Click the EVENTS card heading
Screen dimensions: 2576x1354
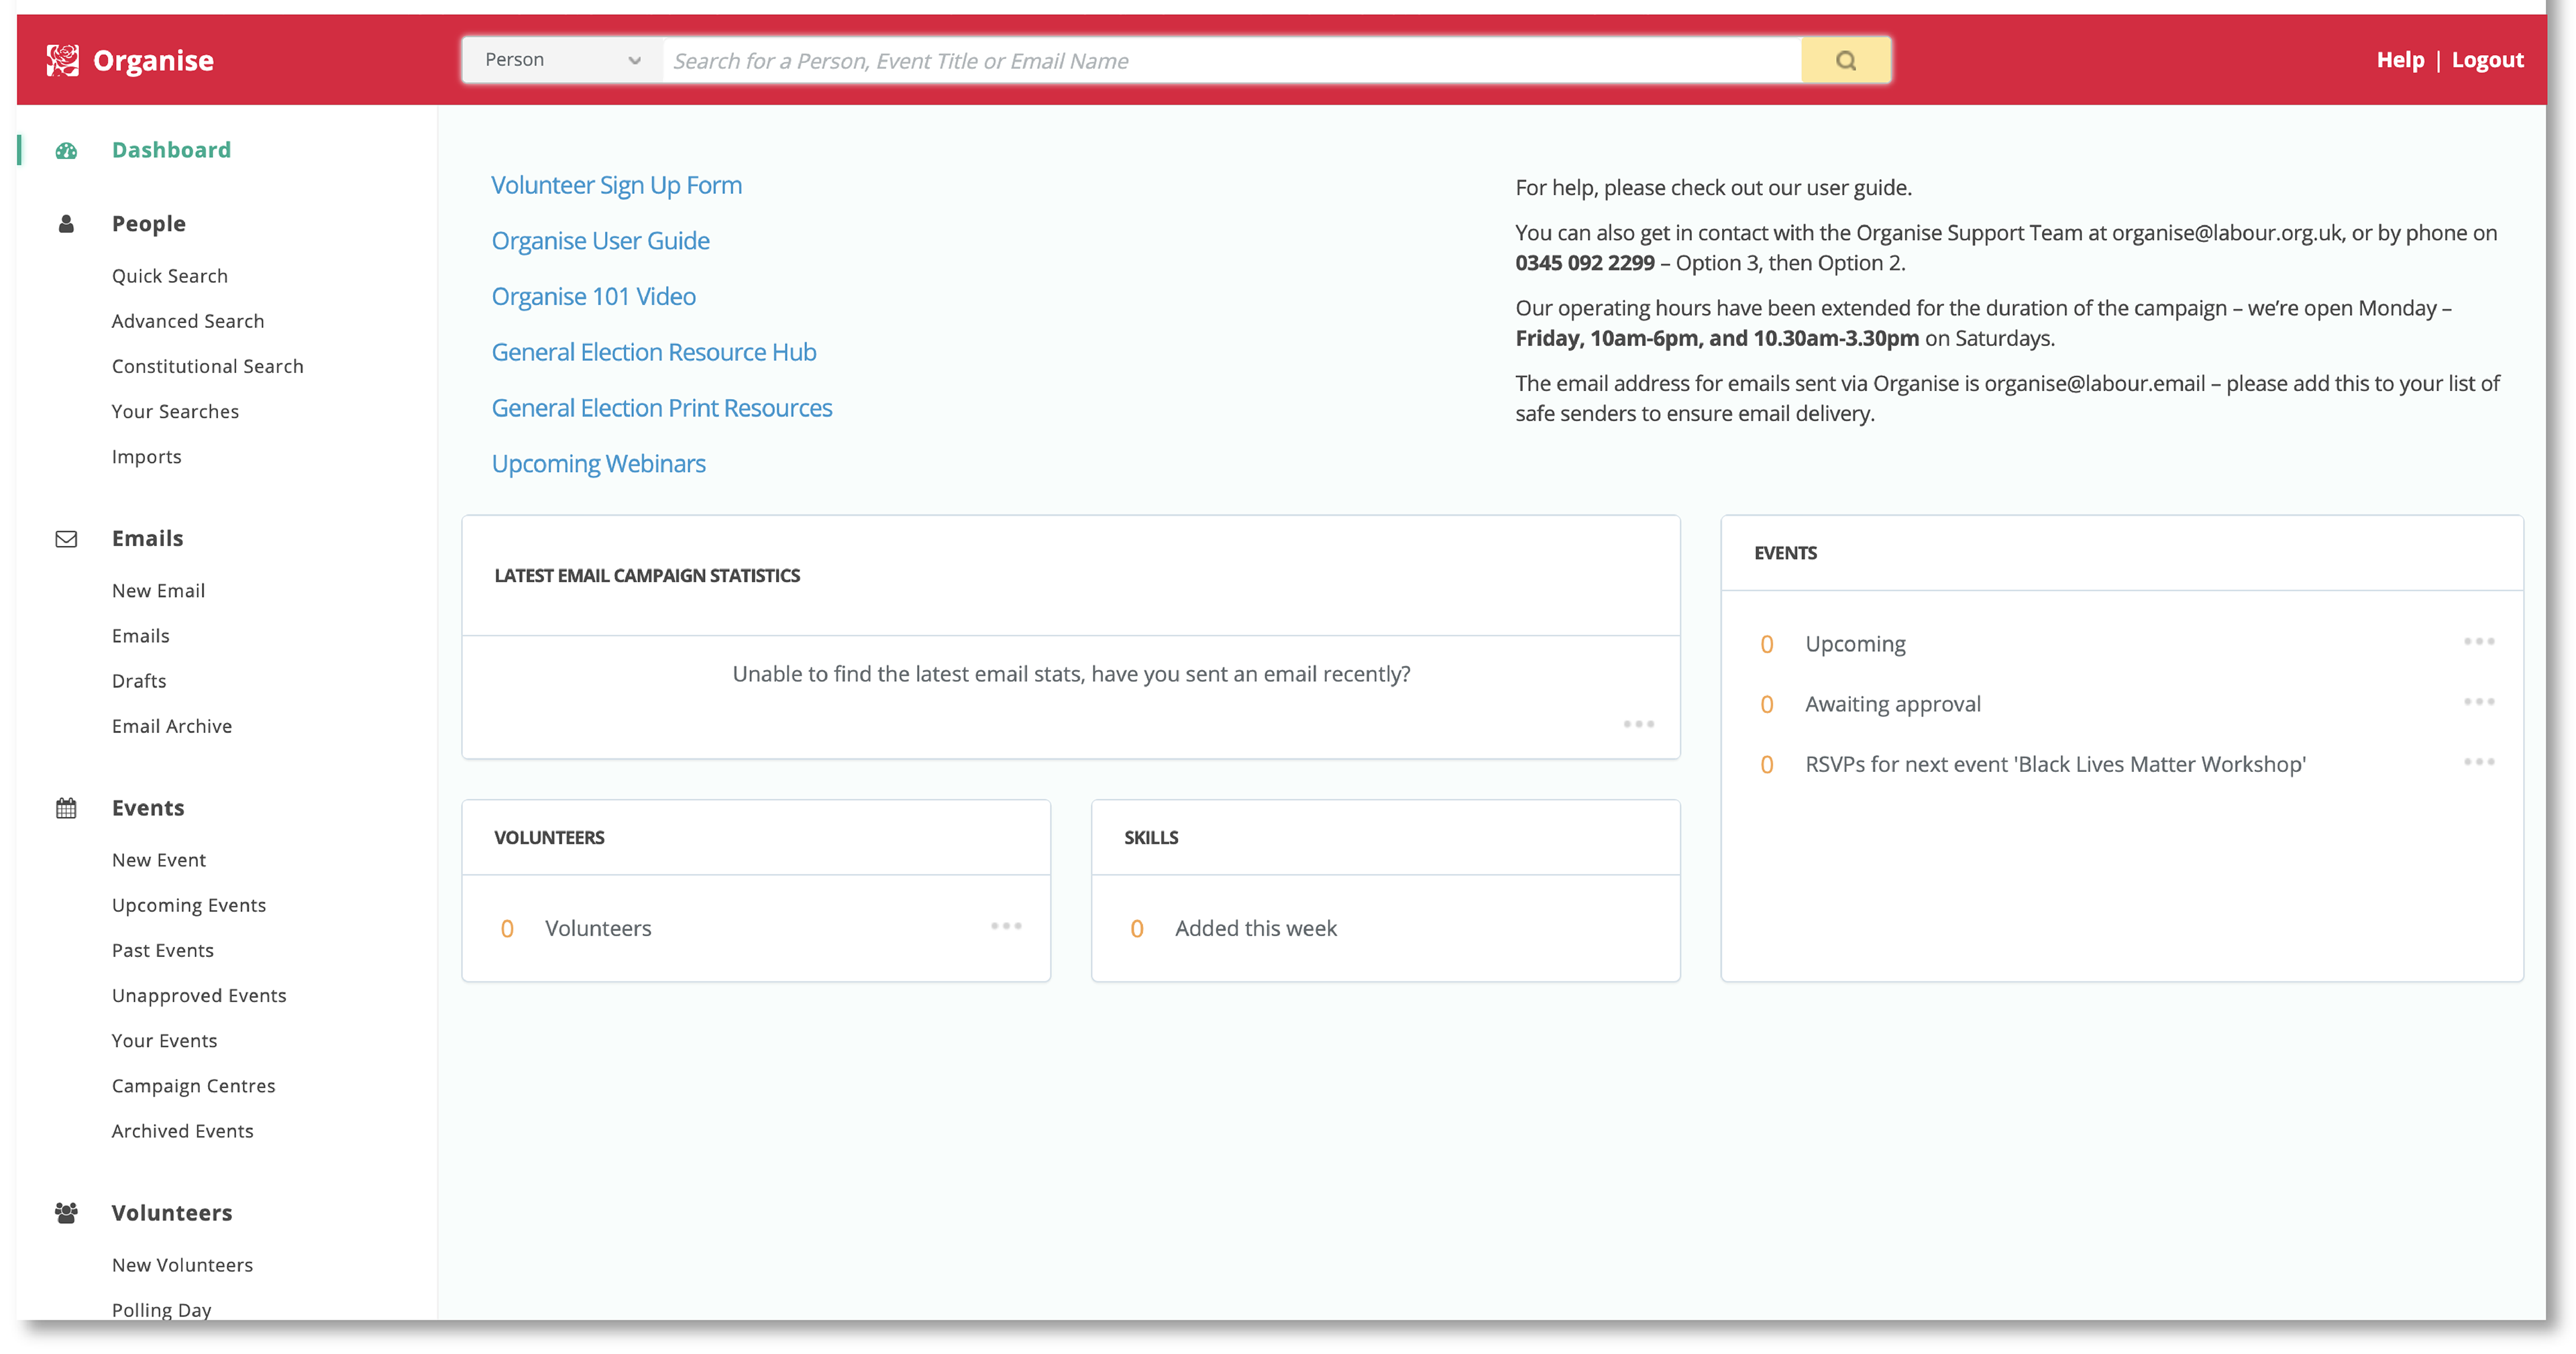(1785, 553)
